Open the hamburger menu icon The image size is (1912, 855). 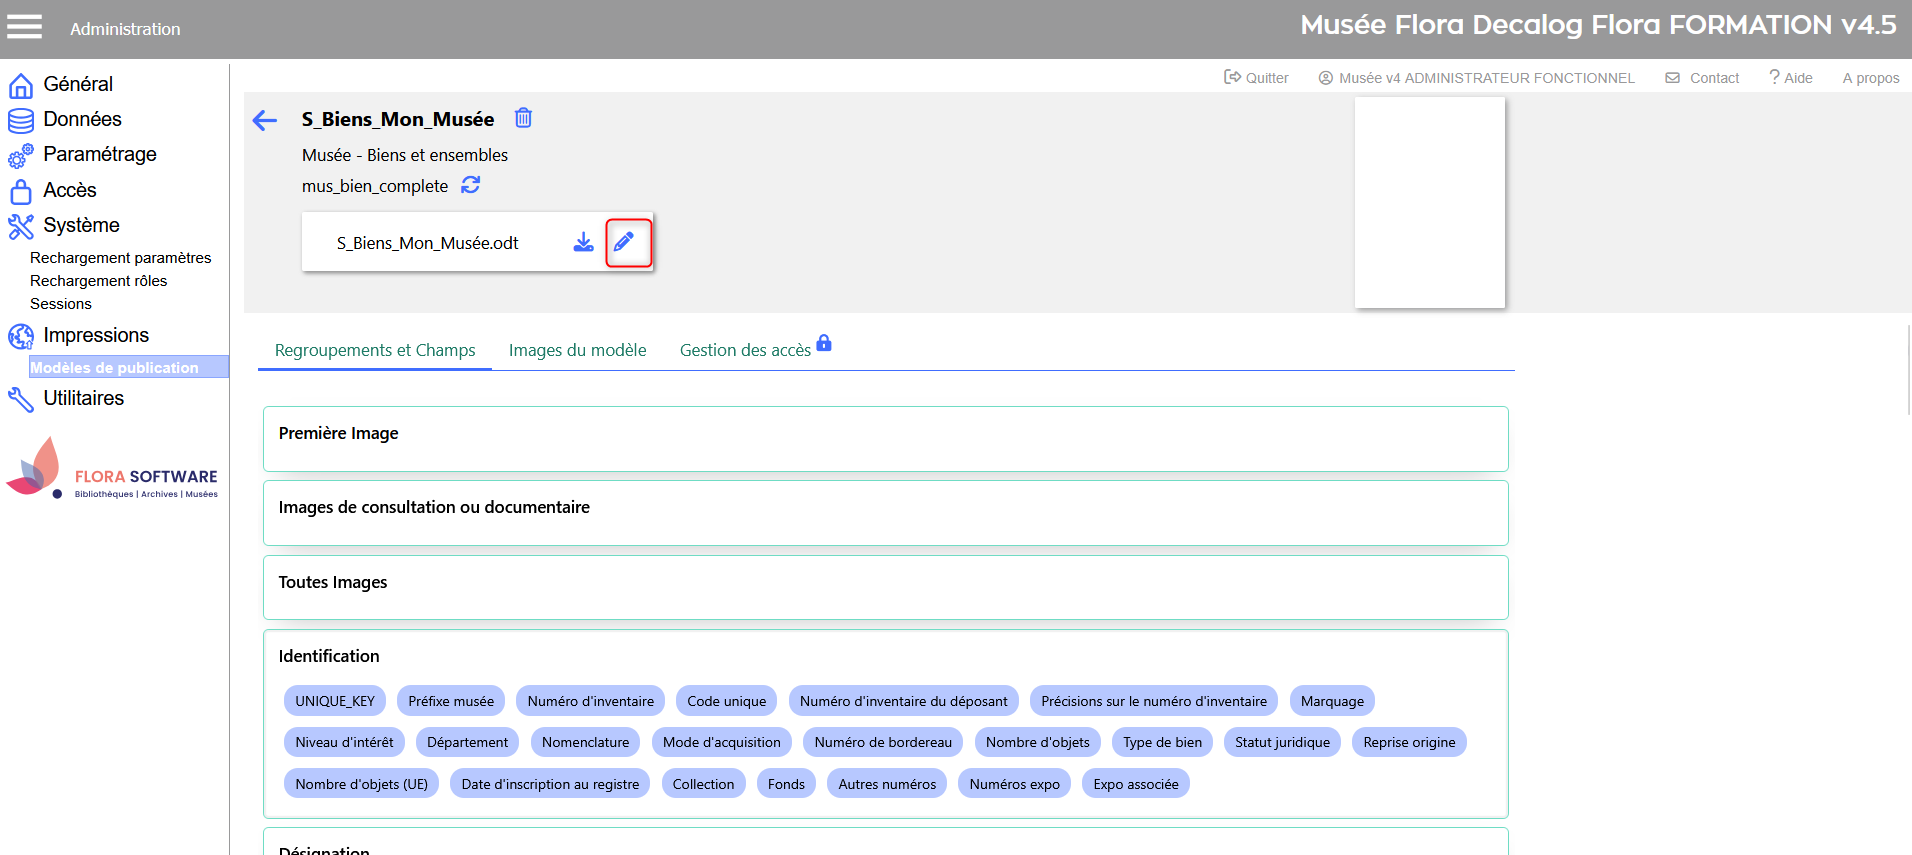point(25,27)
